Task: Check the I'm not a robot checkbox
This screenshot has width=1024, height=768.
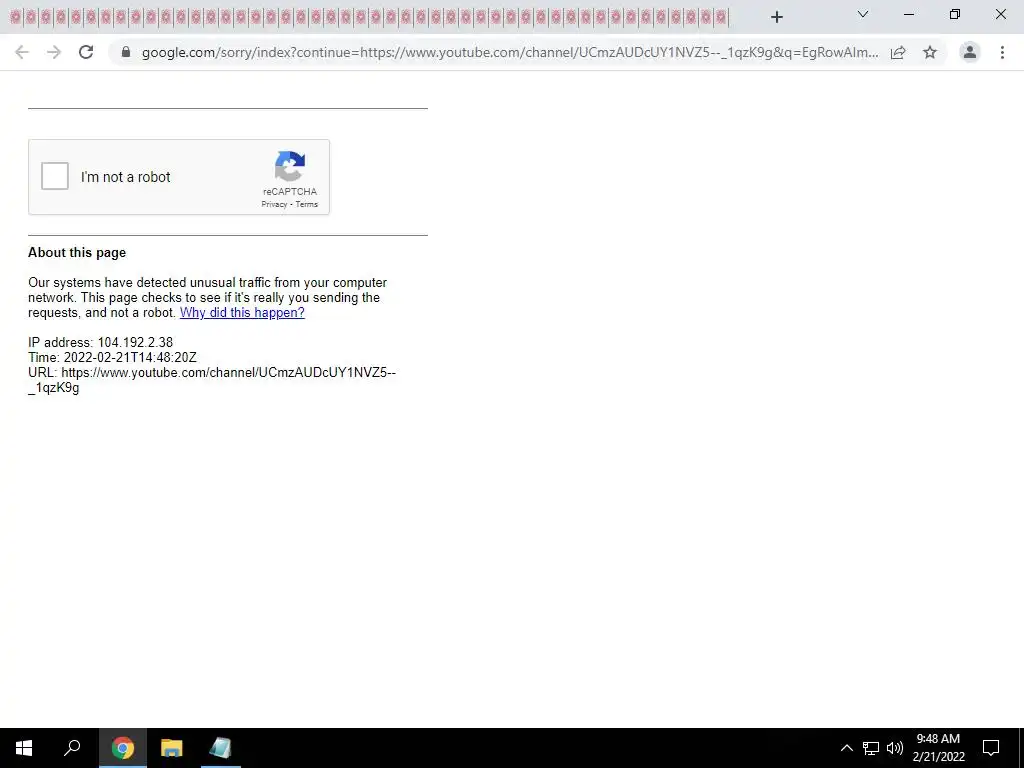Action: click(55, 176)
